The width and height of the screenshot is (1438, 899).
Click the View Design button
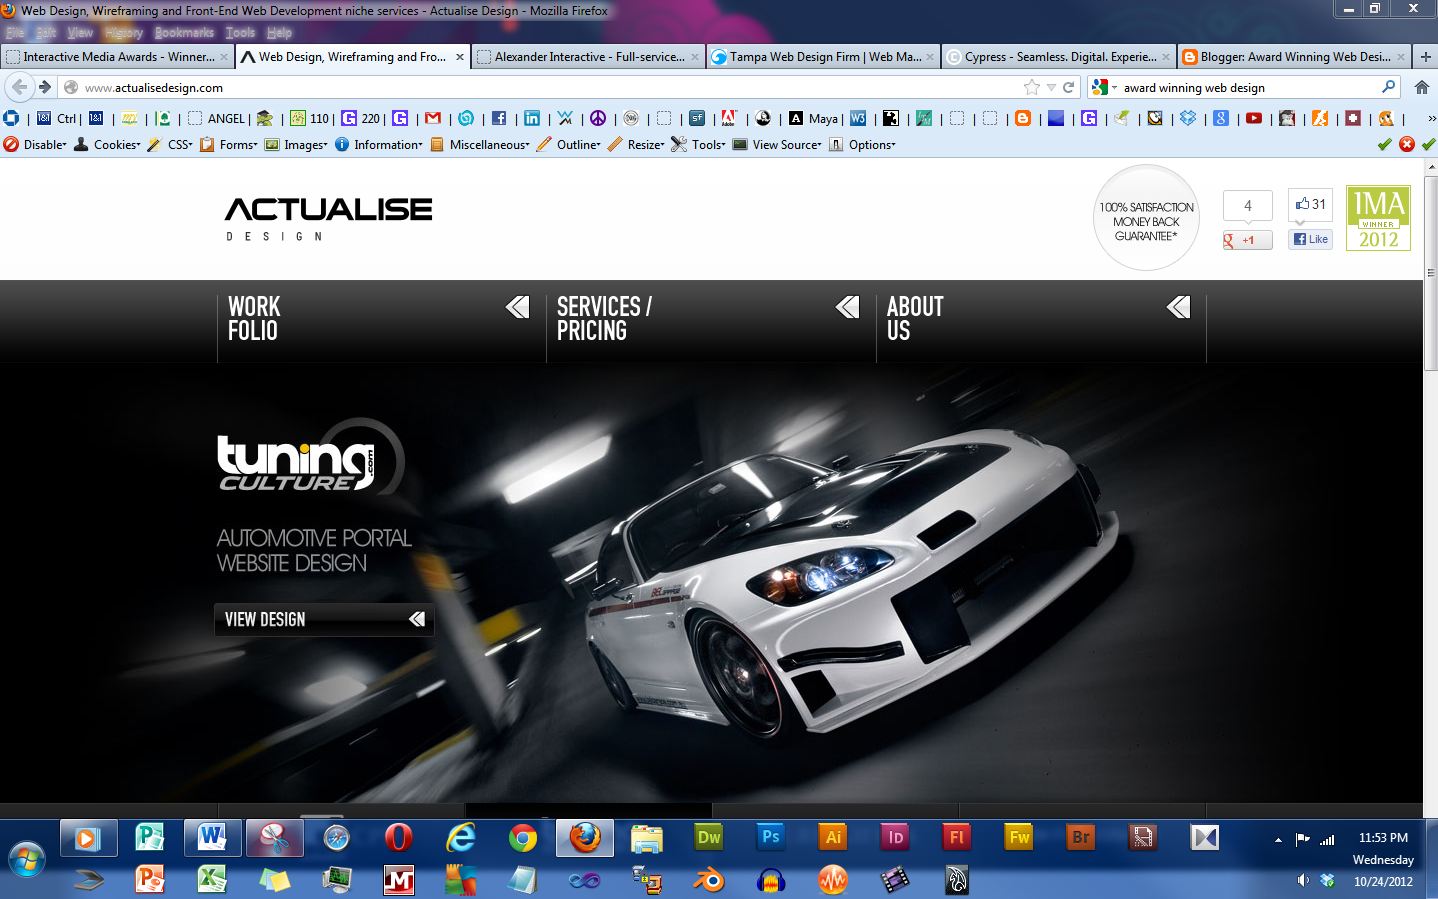[x=324, y=619]
